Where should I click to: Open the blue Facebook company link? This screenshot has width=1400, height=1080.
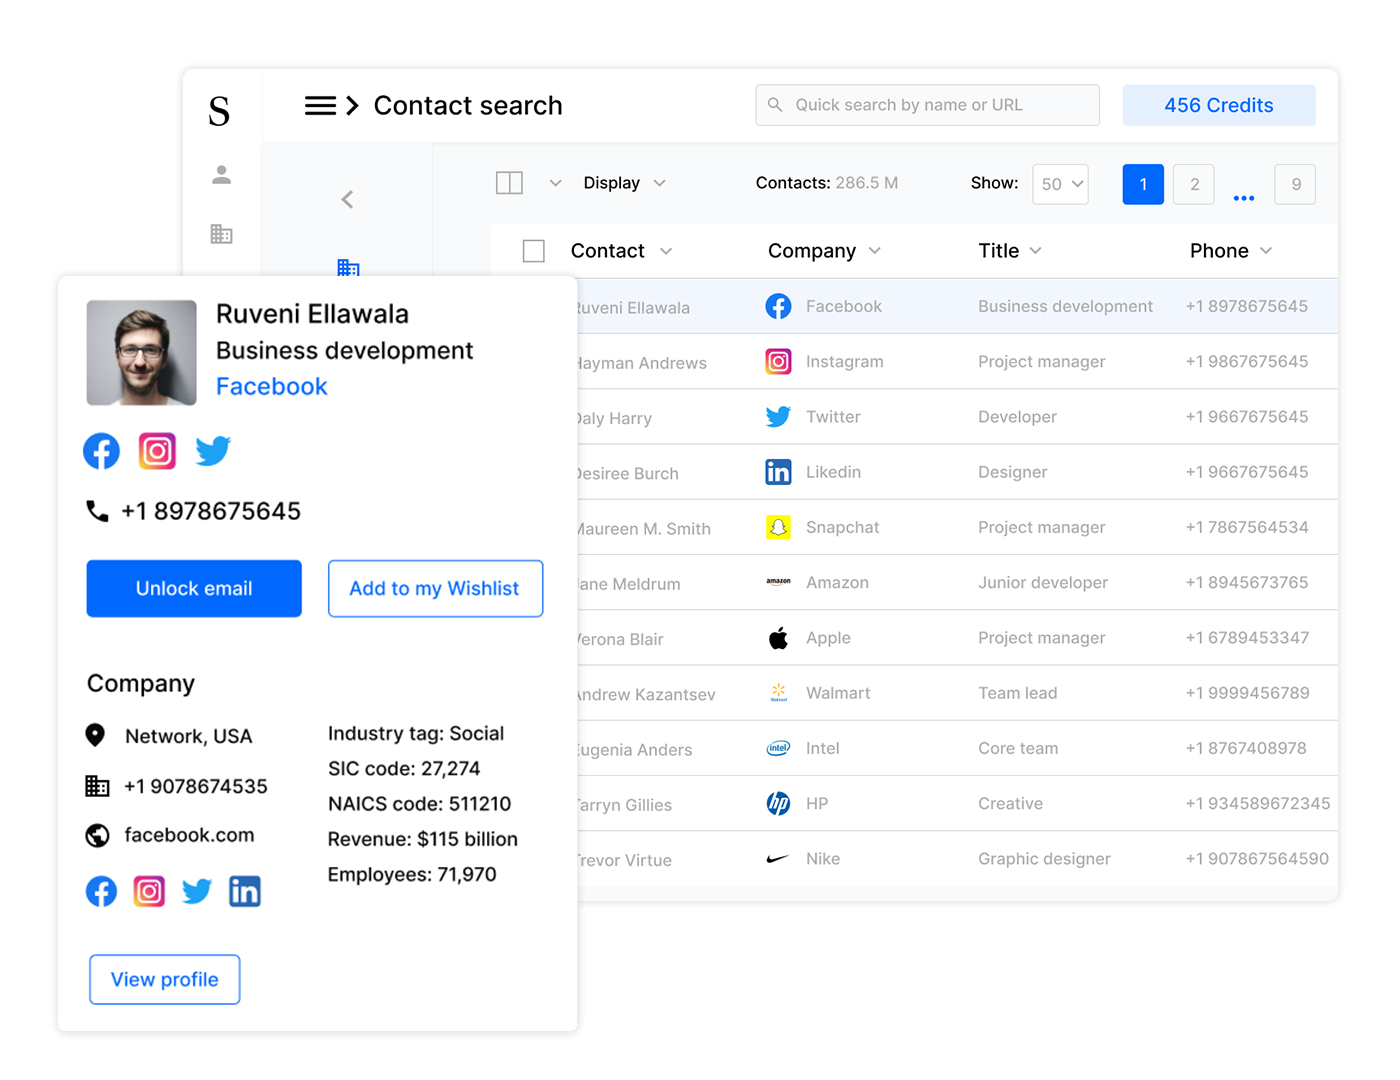(x=271, y=386)
